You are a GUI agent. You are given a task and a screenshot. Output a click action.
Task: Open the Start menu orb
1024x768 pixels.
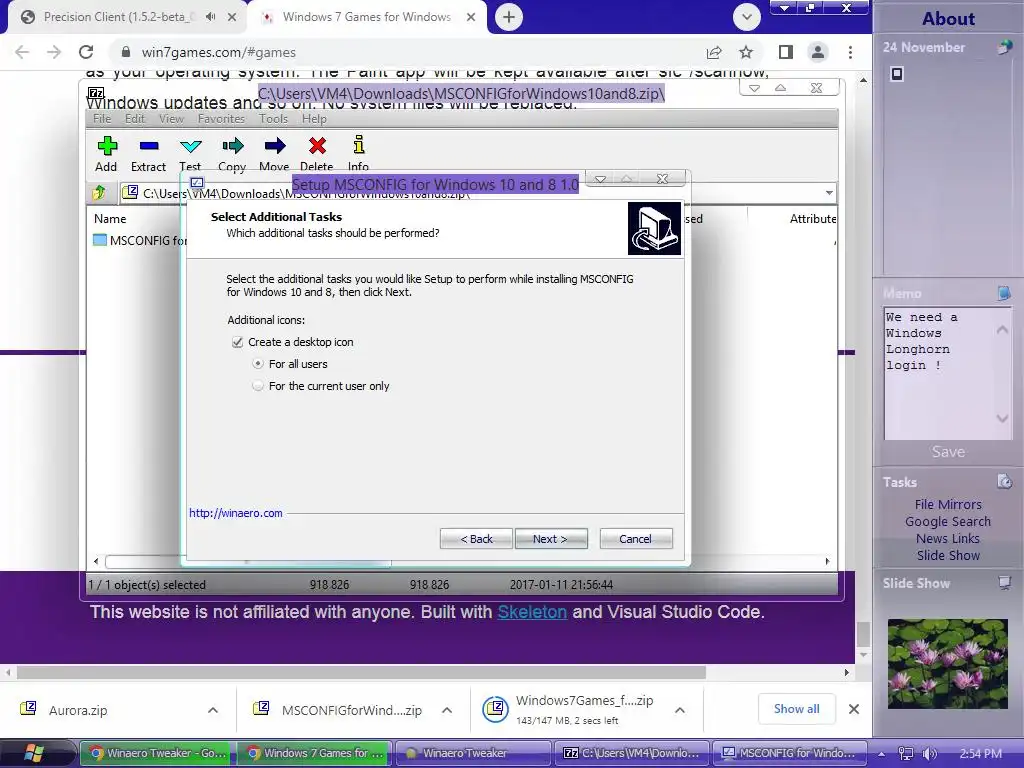pyautogui.click(x=33, y=752)
